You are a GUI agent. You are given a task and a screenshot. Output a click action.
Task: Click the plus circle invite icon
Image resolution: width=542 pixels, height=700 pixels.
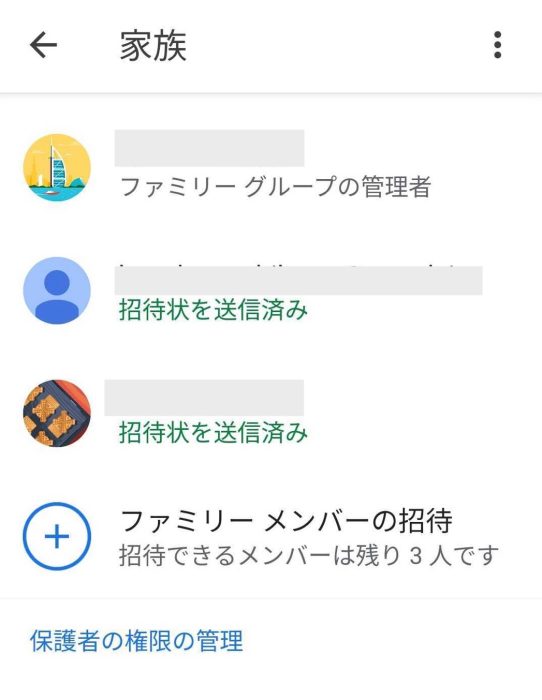click(57, 536)
